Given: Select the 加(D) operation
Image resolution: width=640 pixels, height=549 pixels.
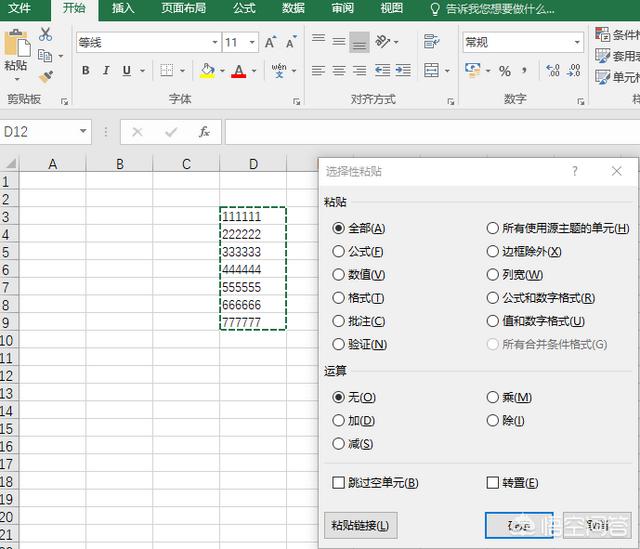Looking at the screenshot, I should (353, 420).
